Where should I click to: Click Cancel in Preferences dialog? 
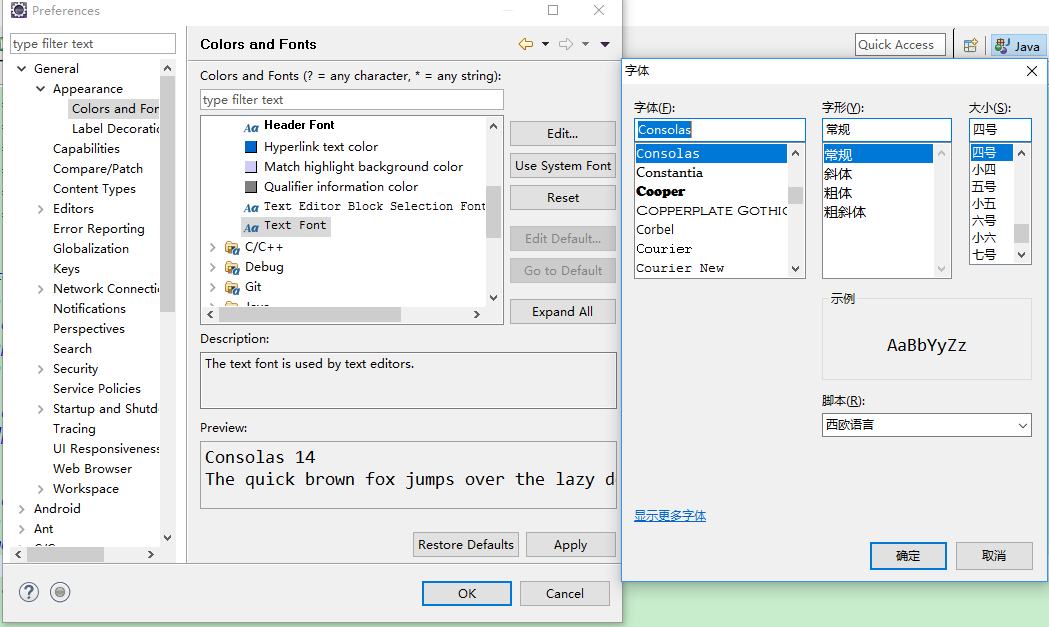coord(565,593)
